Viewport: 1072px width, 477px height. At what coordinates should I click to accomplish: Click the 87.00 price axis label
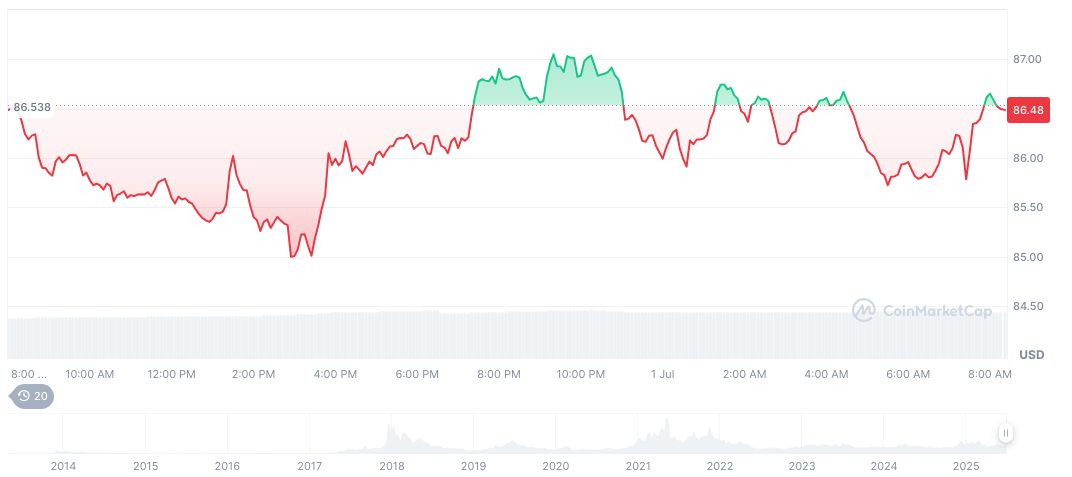1027,60
